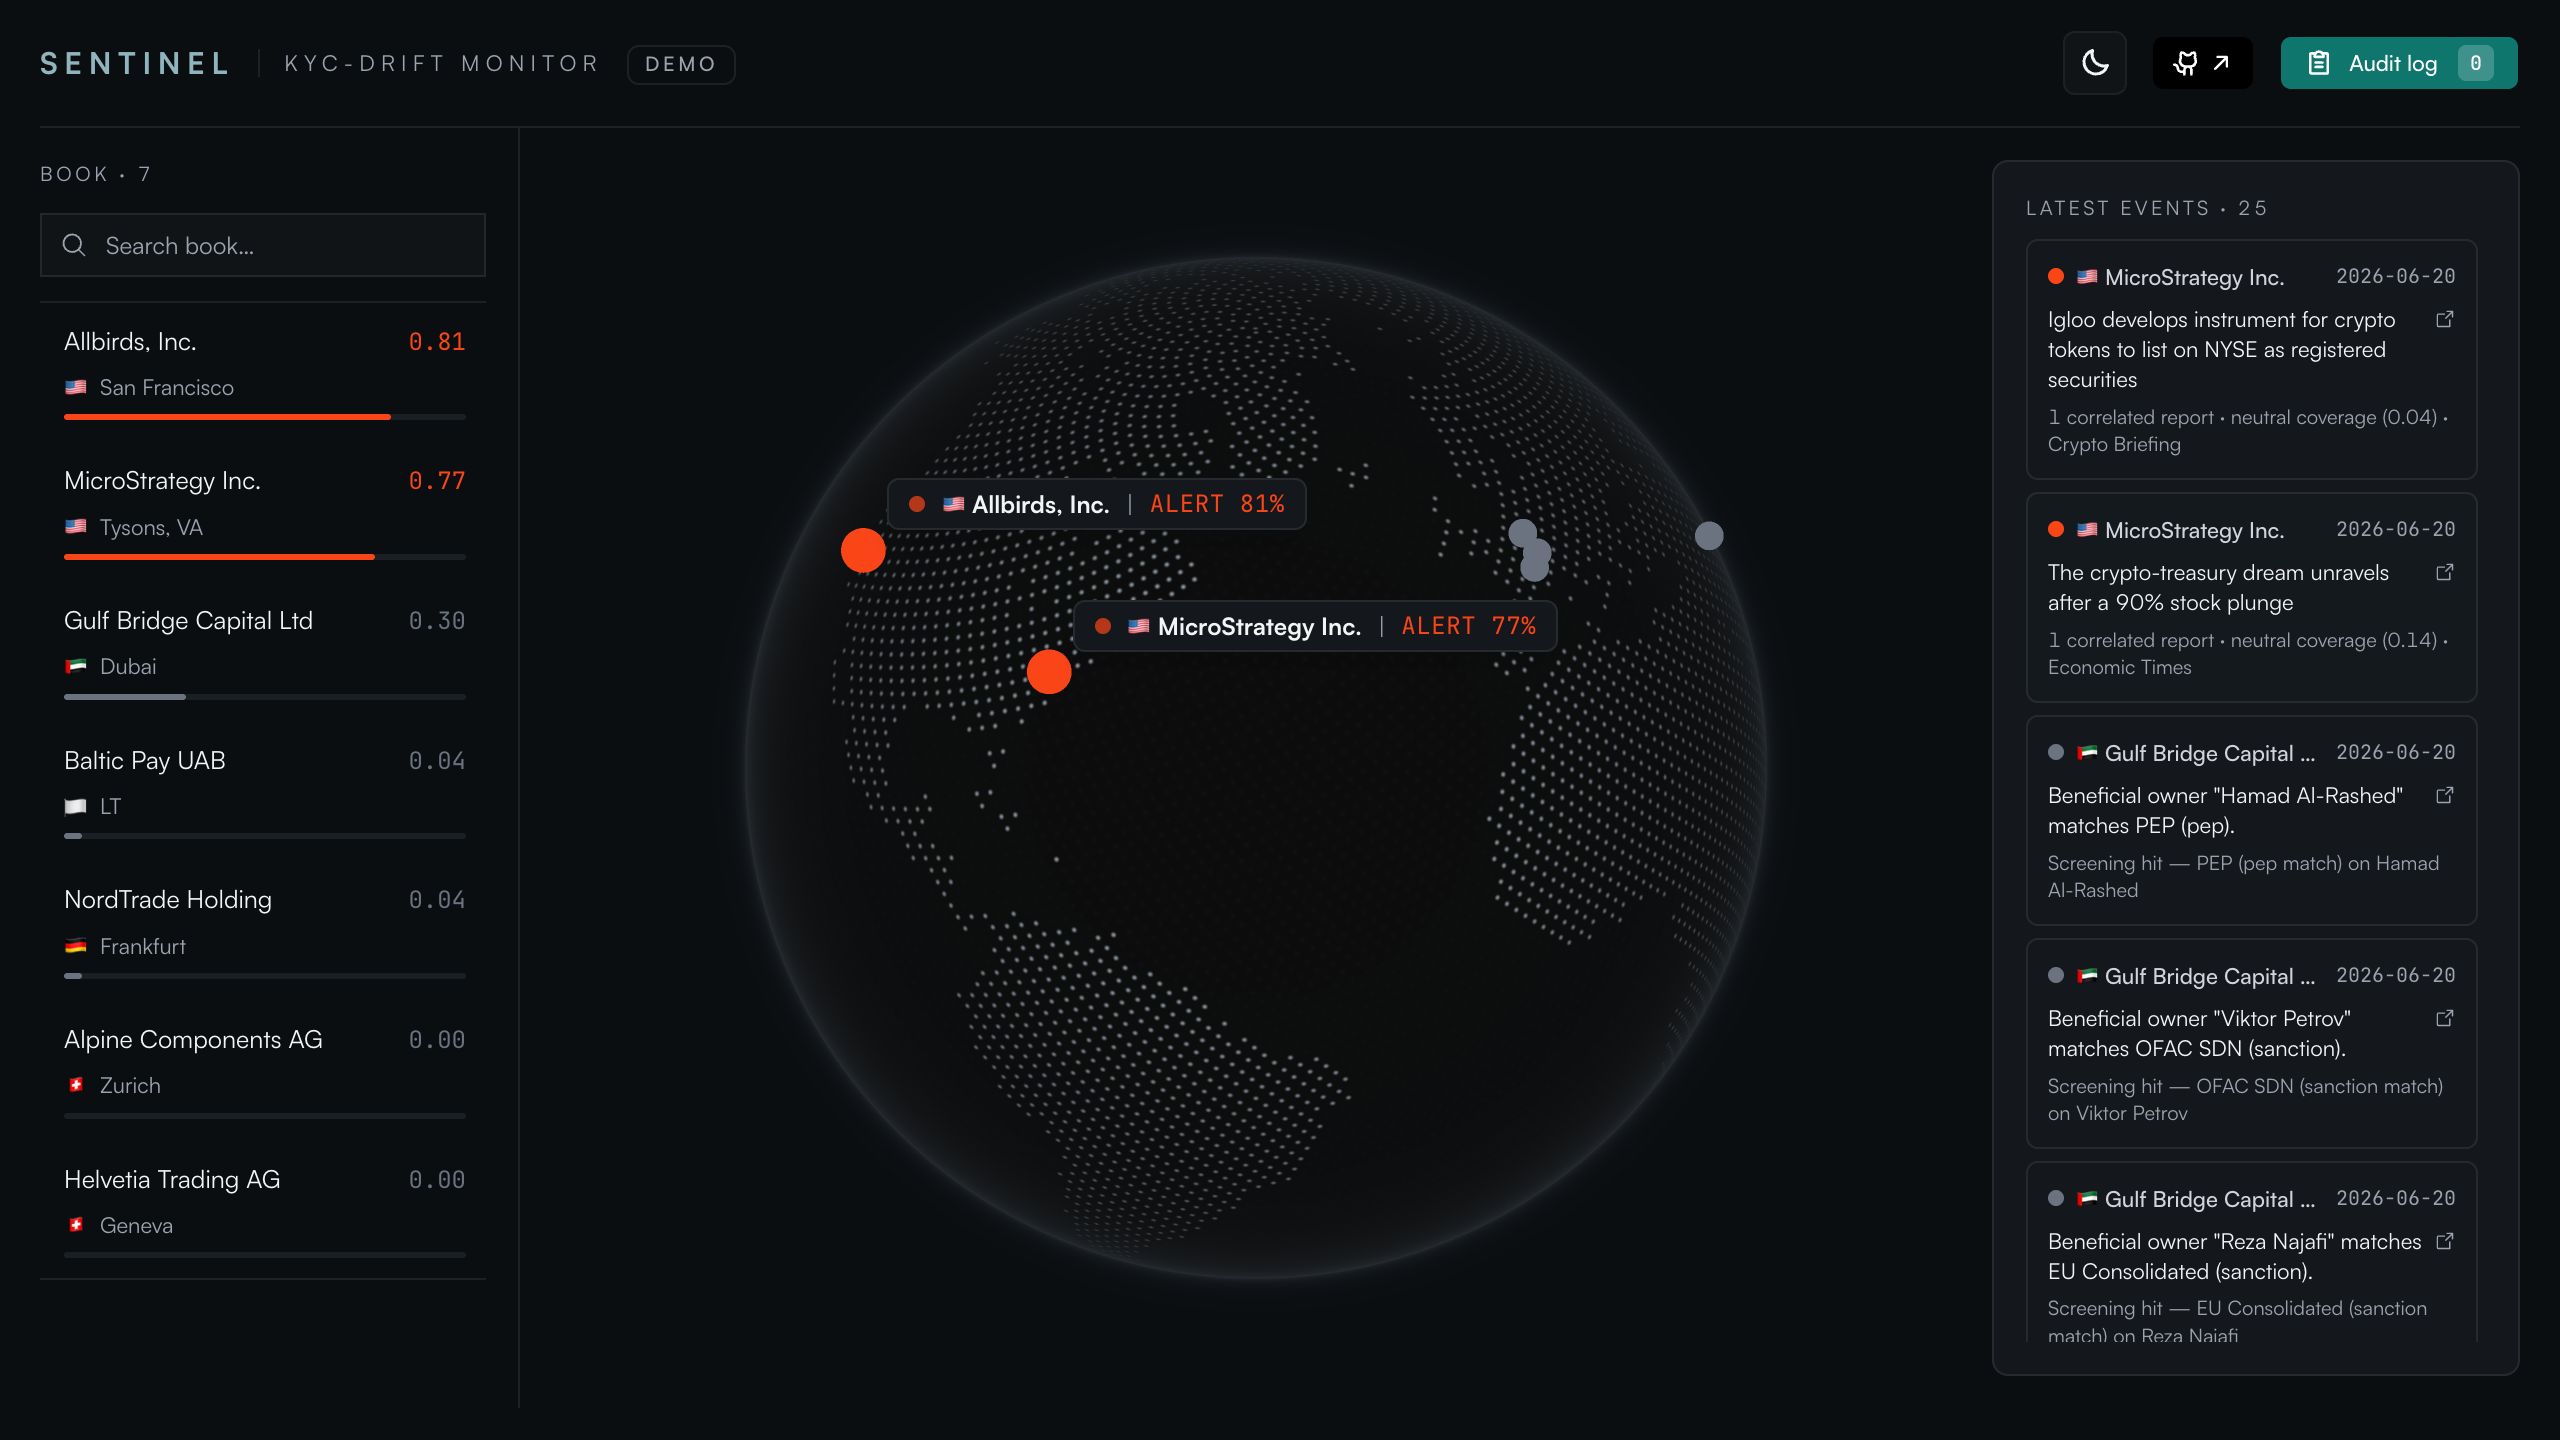The width and height of the screenshot is (2560, 1440).
Task: Click the lone gray marker at globe's right edge
Action: click(1709, 536)
